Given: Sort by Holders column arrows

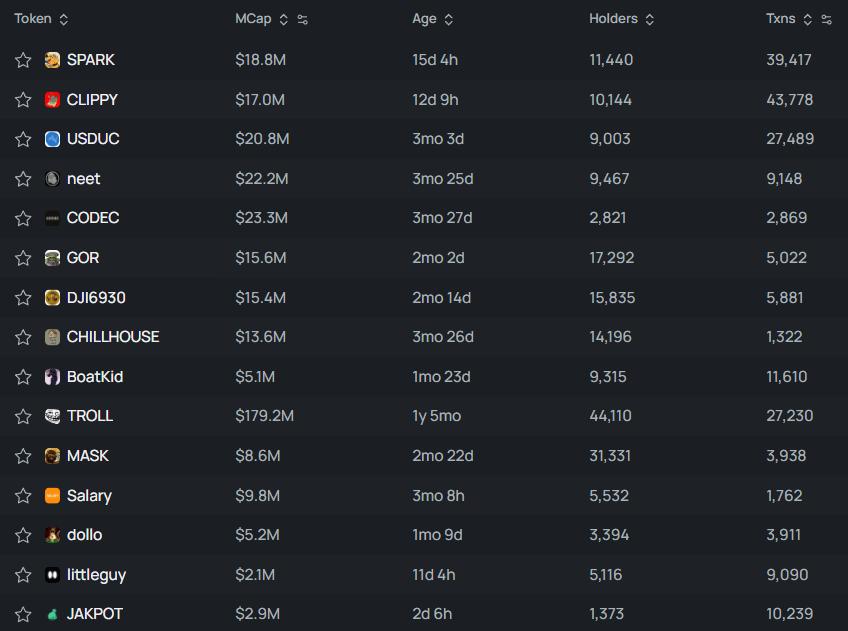Looking at the screenshot, I should click(650, 20).
